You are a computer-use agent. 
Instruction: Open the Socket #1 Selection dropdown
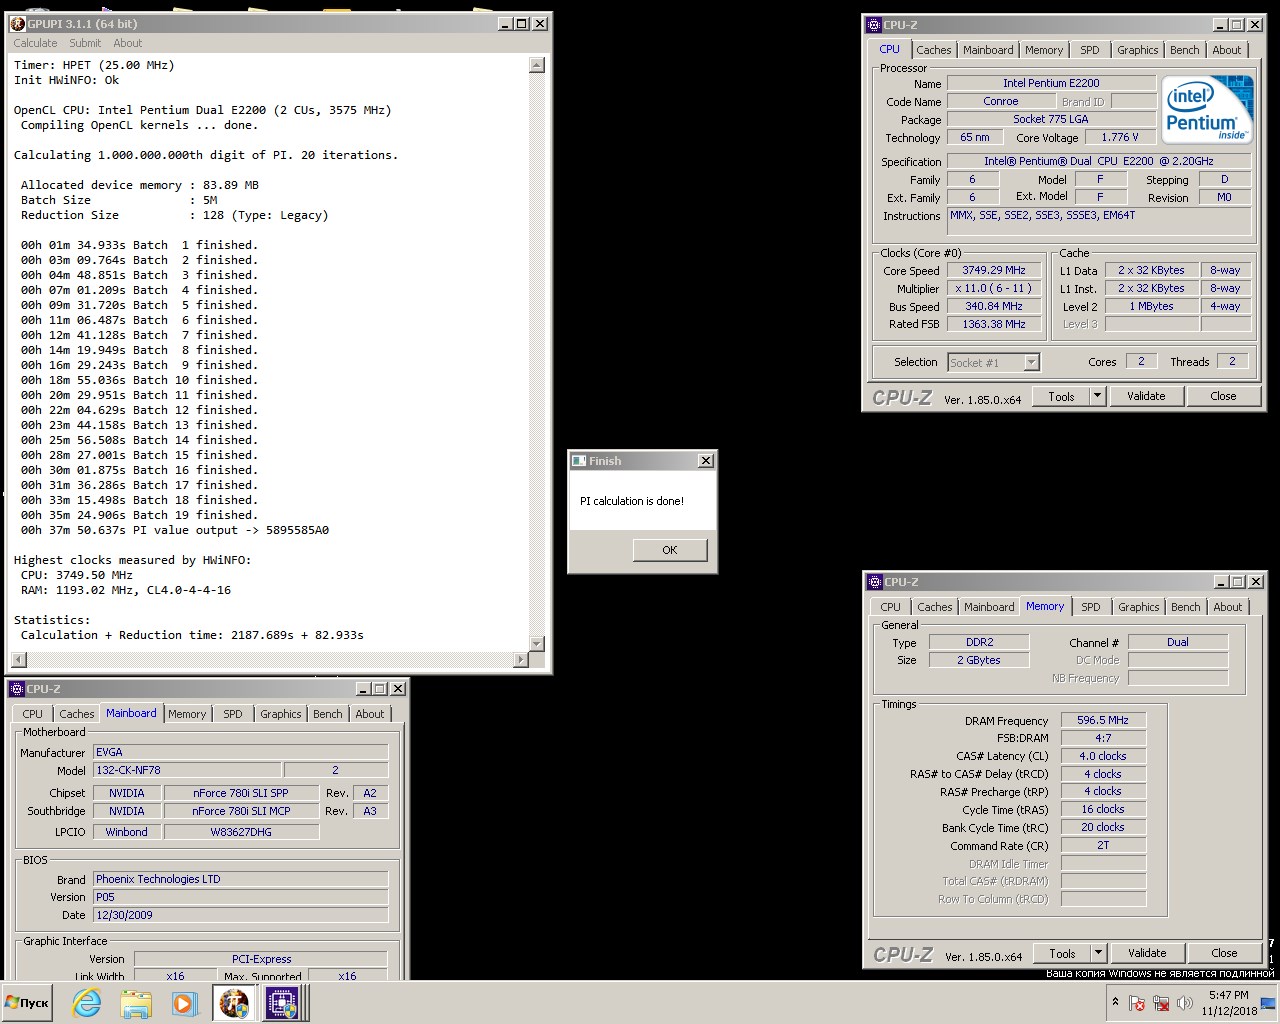pyautogui.click(x=994, y=362)
